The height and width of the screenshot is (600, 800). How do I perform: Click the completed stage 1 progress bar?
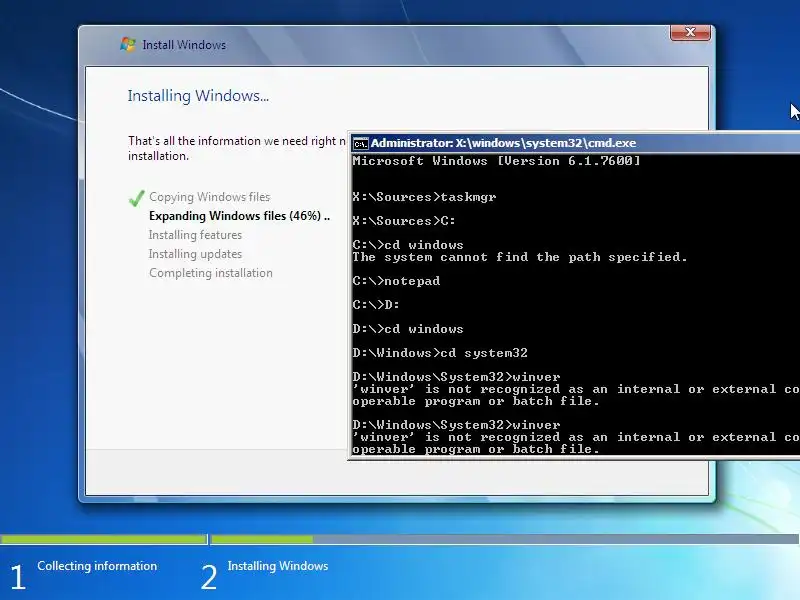(x=104, y=539)
